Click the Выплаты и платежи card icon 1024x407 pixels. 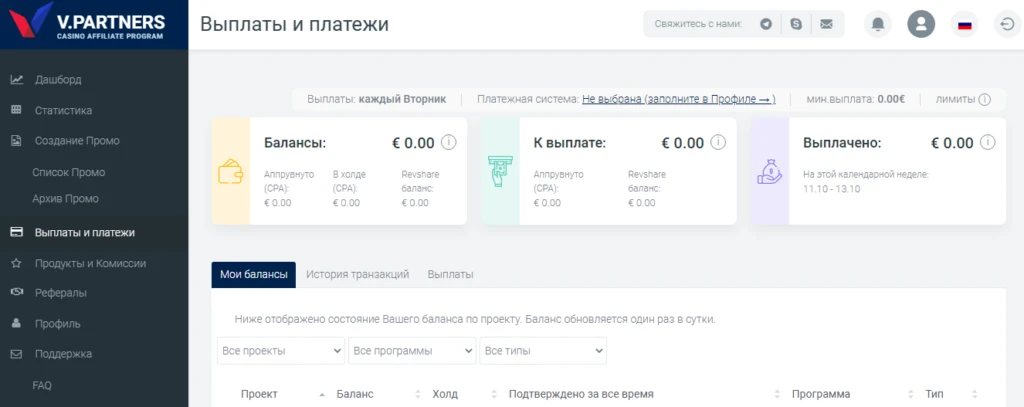pos(18,232)
